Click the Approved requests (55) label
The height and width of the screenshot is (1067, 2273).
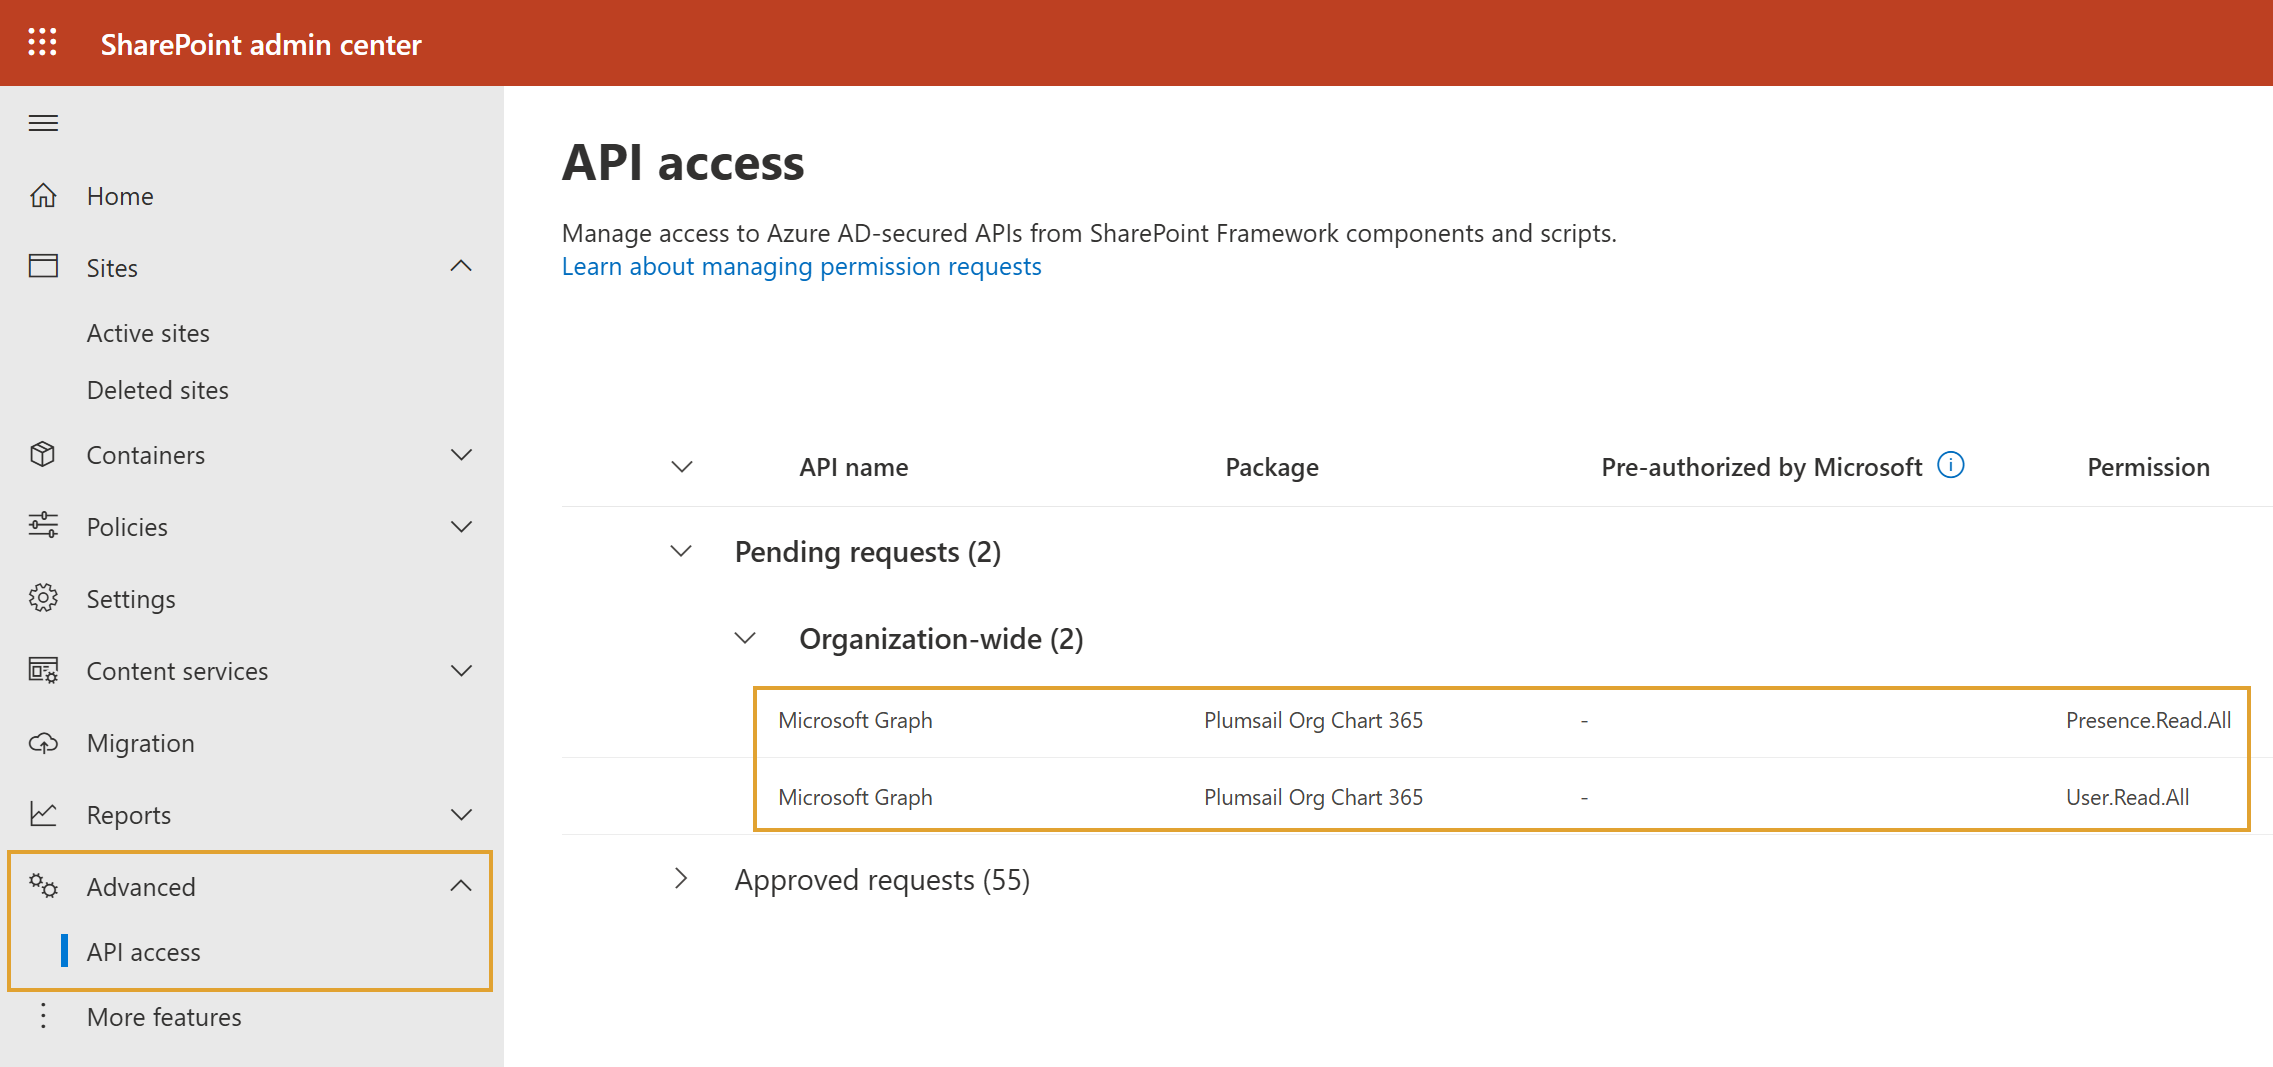pyautogui.click(x=882, y=880)
